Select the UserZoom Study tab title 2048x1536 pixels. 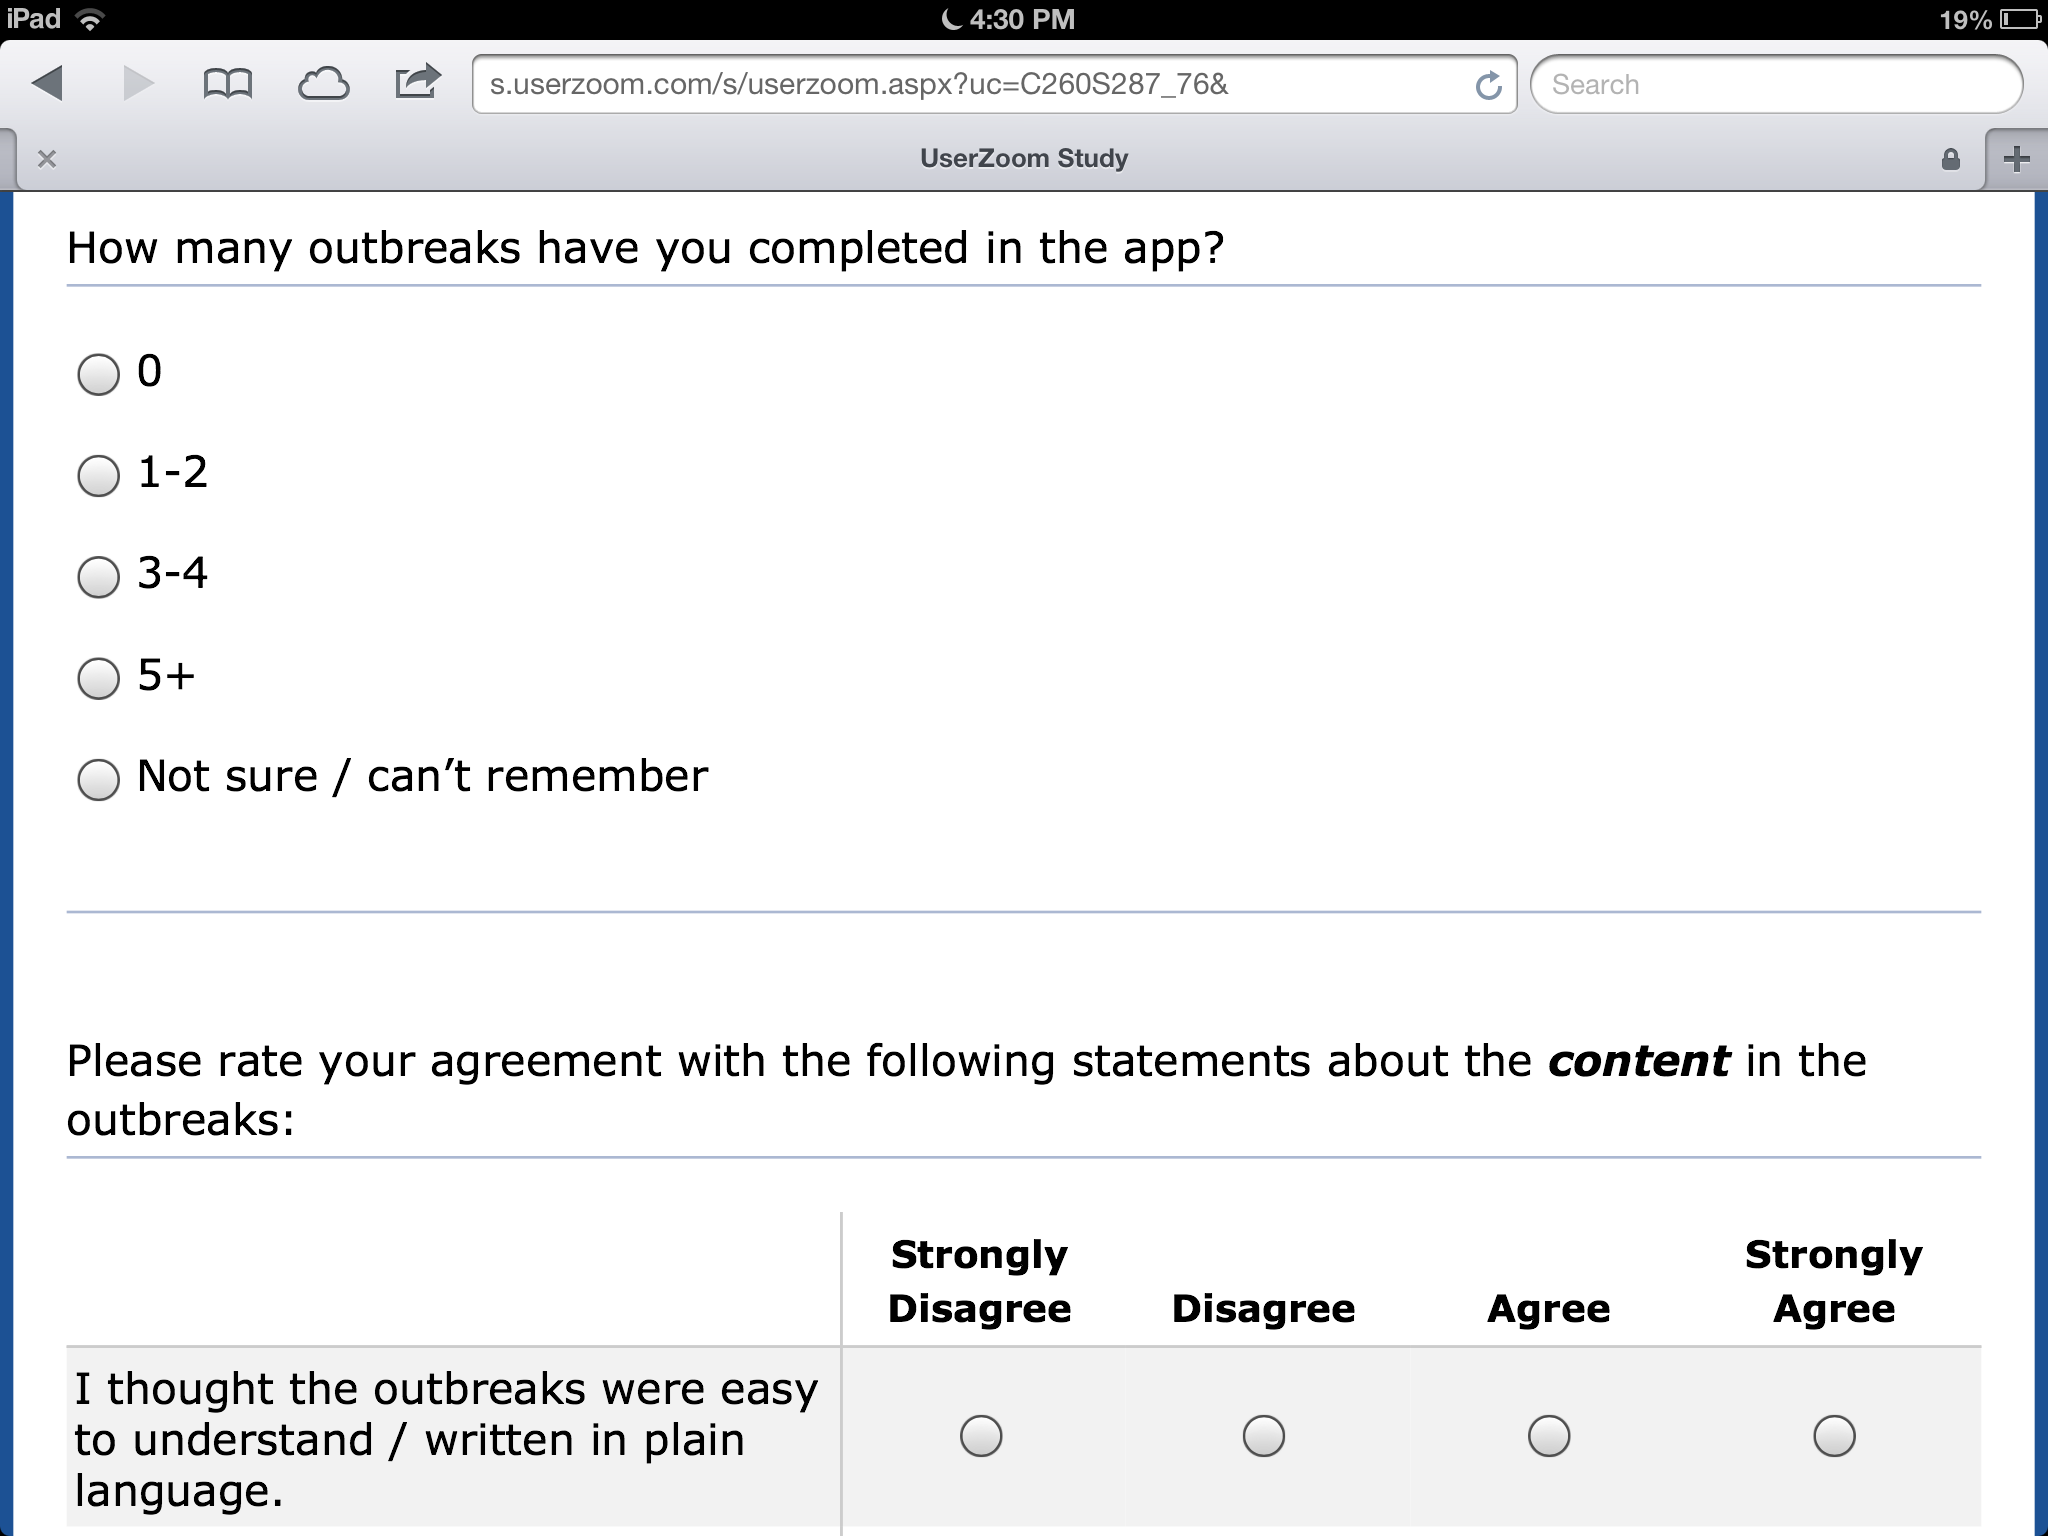pos(1023,159)
